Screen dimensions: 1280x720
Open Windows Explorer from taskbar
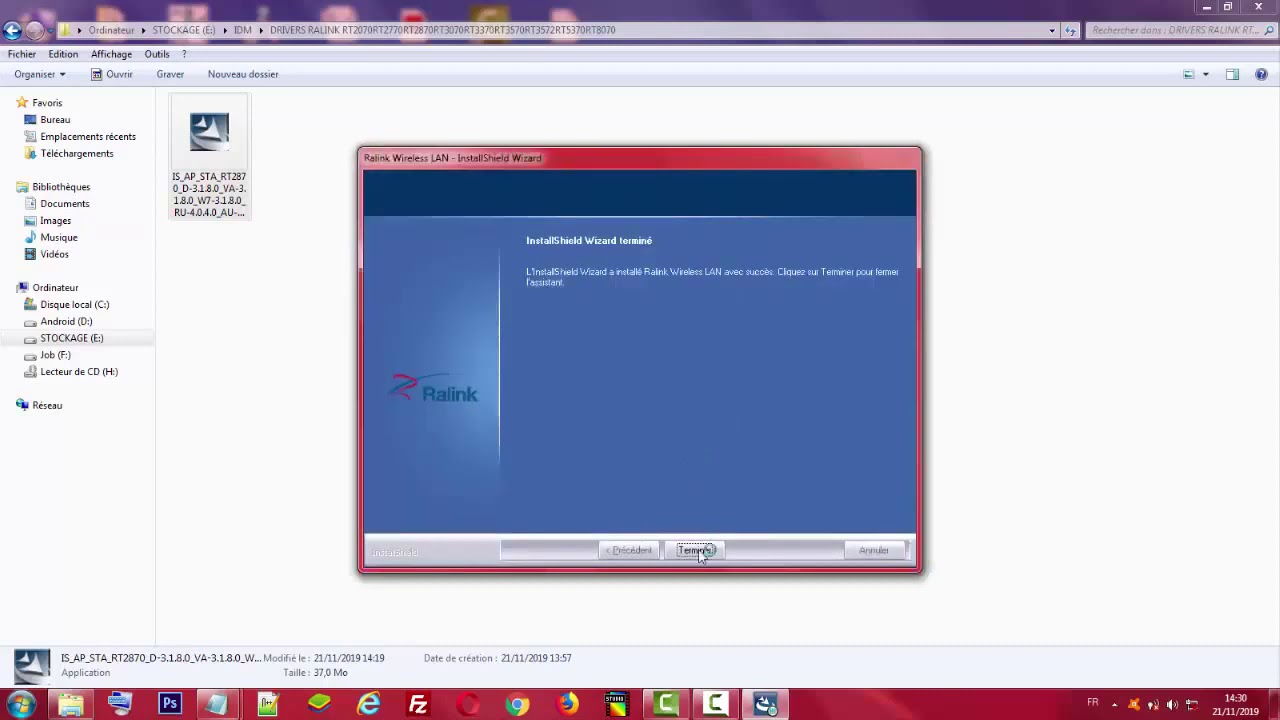70,704
